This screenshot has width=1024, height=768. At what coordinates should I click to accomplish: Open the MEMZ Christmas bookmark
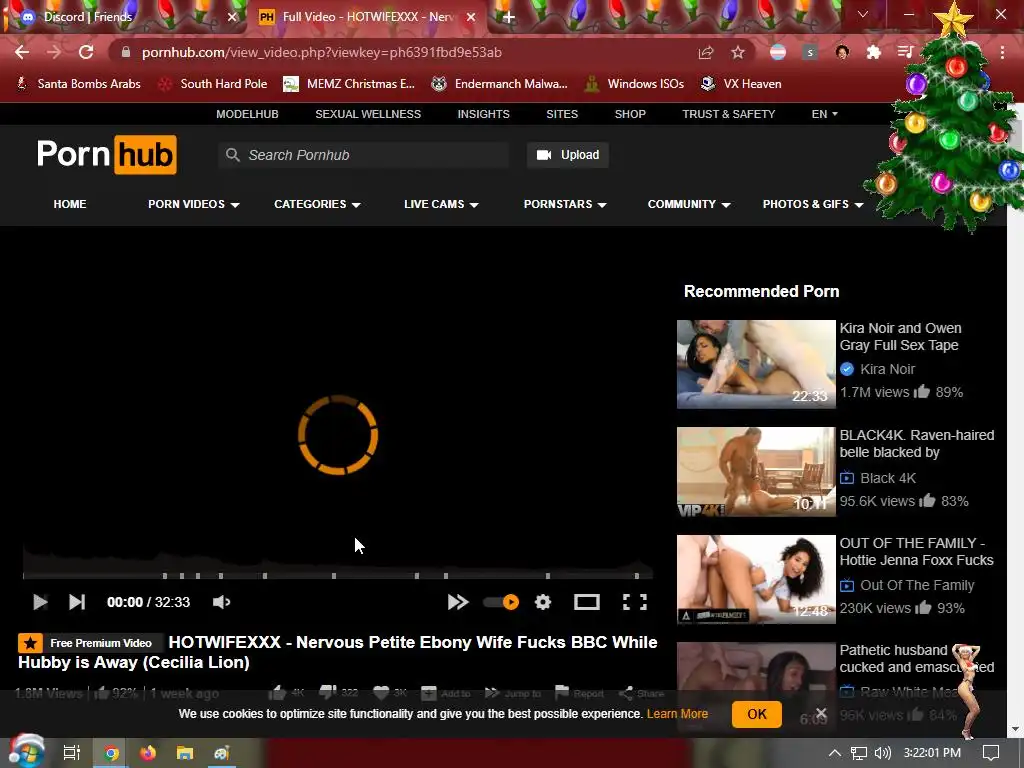point(349,84)
